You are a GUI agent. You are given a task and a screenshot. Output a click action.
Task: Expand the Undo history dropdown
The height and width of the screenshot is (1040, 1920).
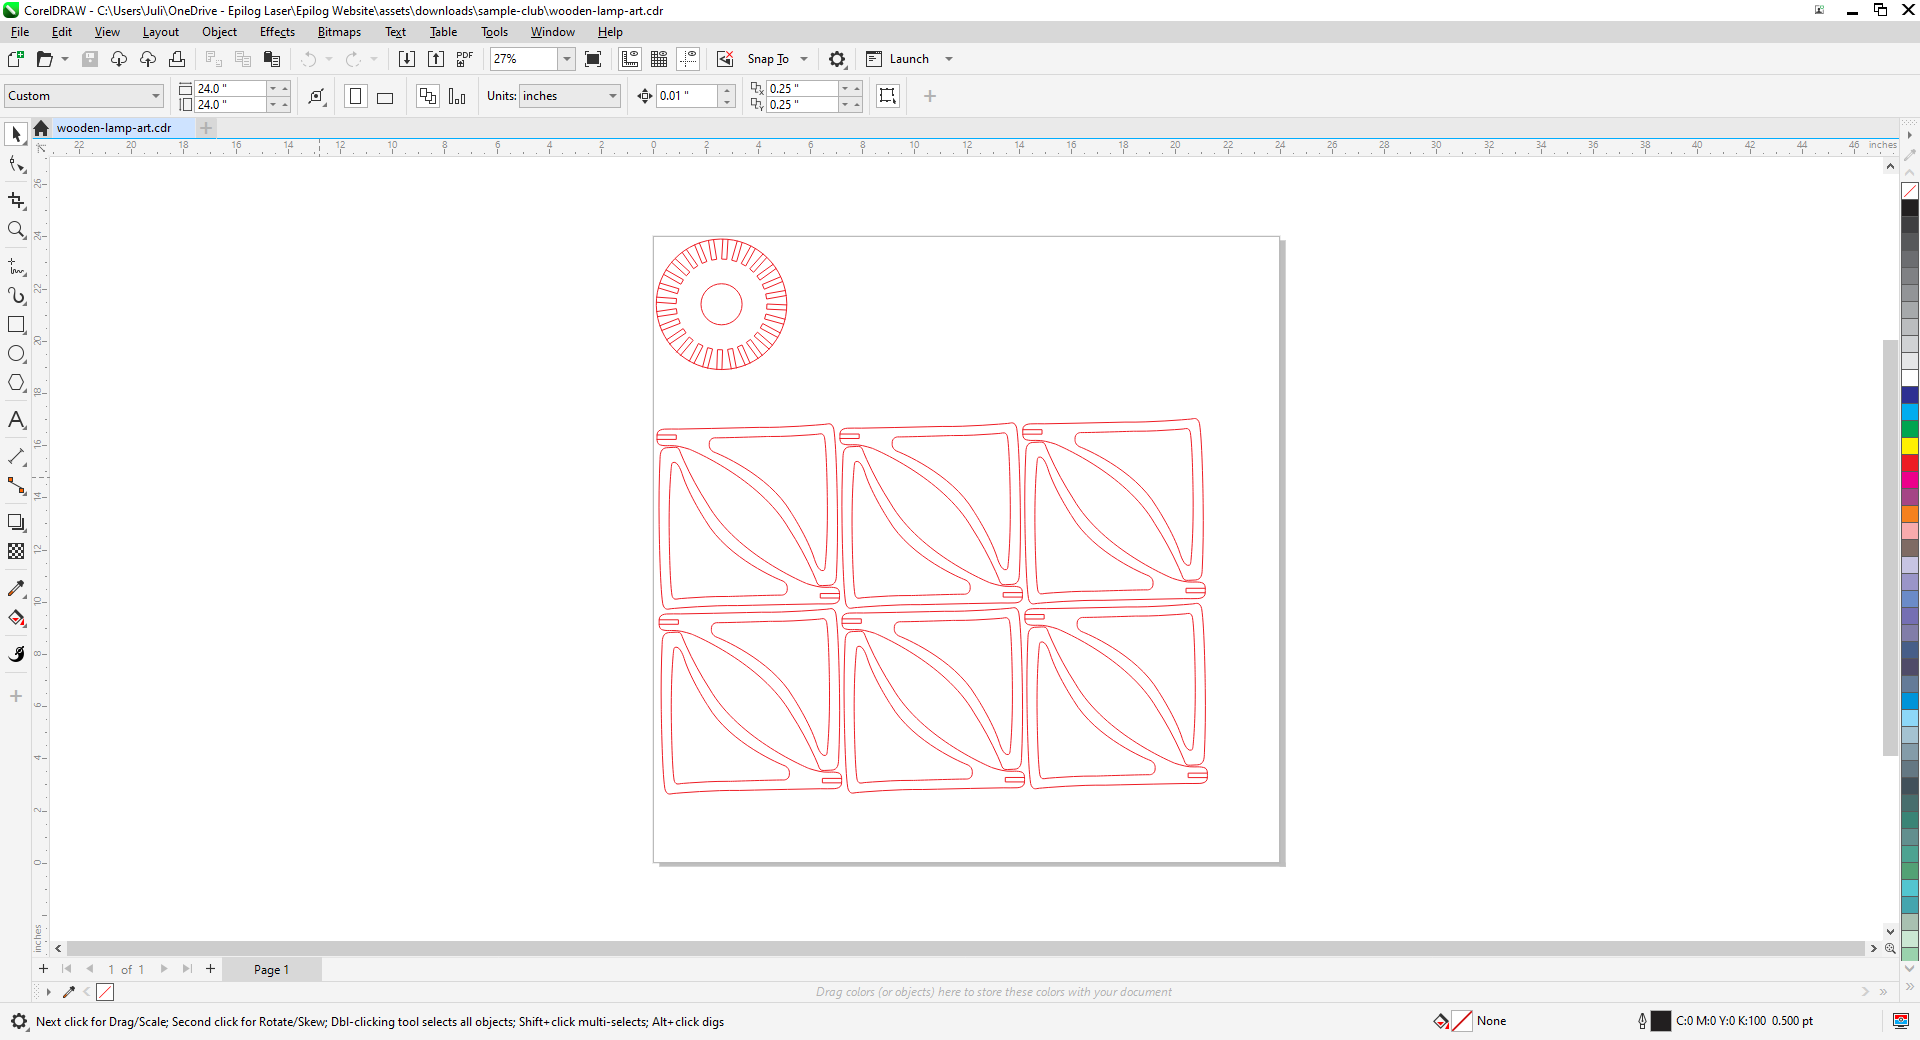329,59
